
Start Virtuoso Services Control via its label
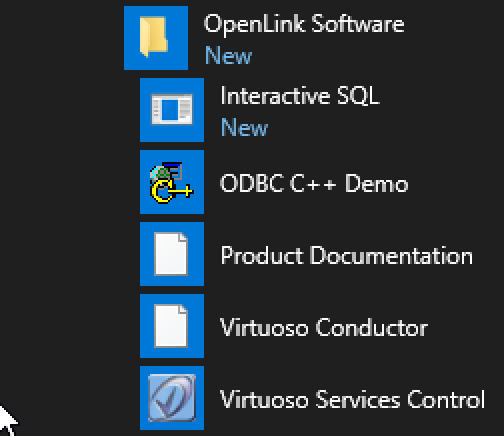click(352, 399)
